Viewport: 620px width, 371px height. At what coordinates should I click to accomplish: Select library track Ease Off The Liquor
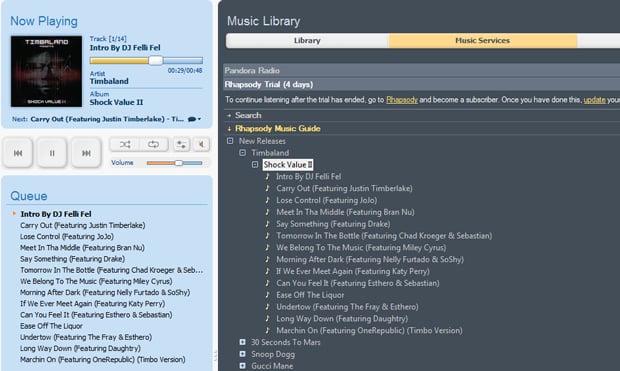pyautogui.click(x=310, y=295)
